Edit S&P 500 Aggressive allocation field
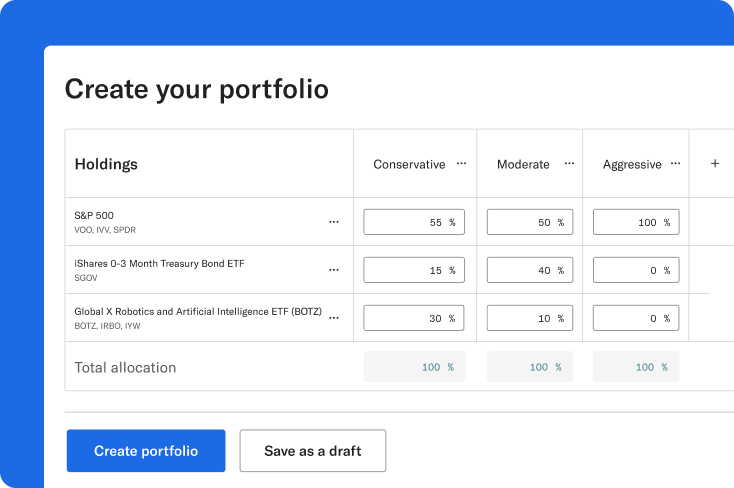 pos(636,222)
